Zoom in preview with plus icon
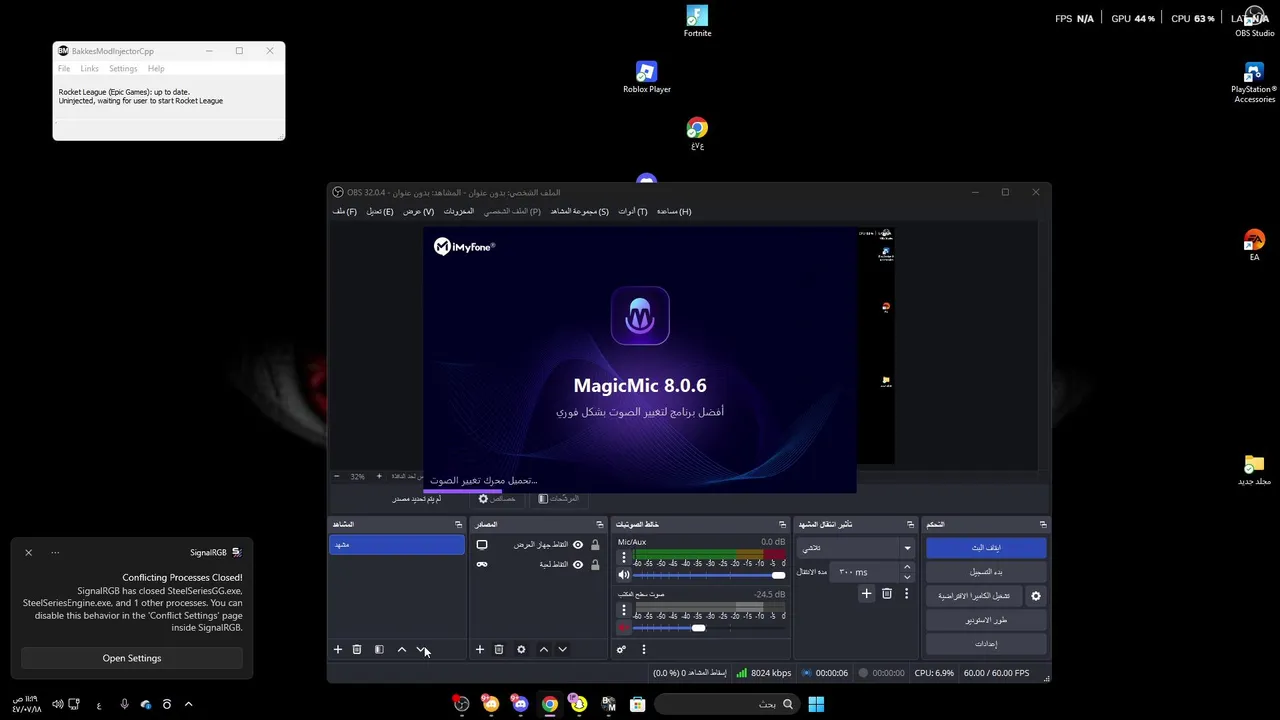1280x720 pixels. click(379, 476)
